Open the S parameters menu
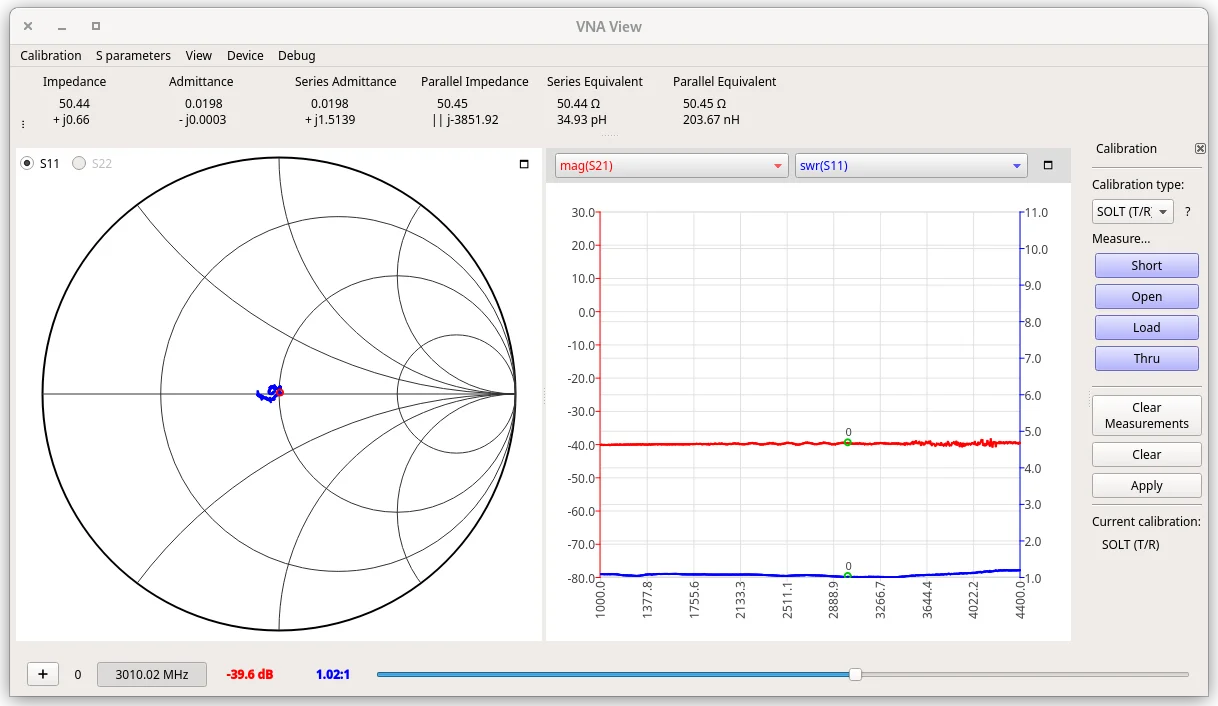The image size is (1218, 706). coord(133,56)
